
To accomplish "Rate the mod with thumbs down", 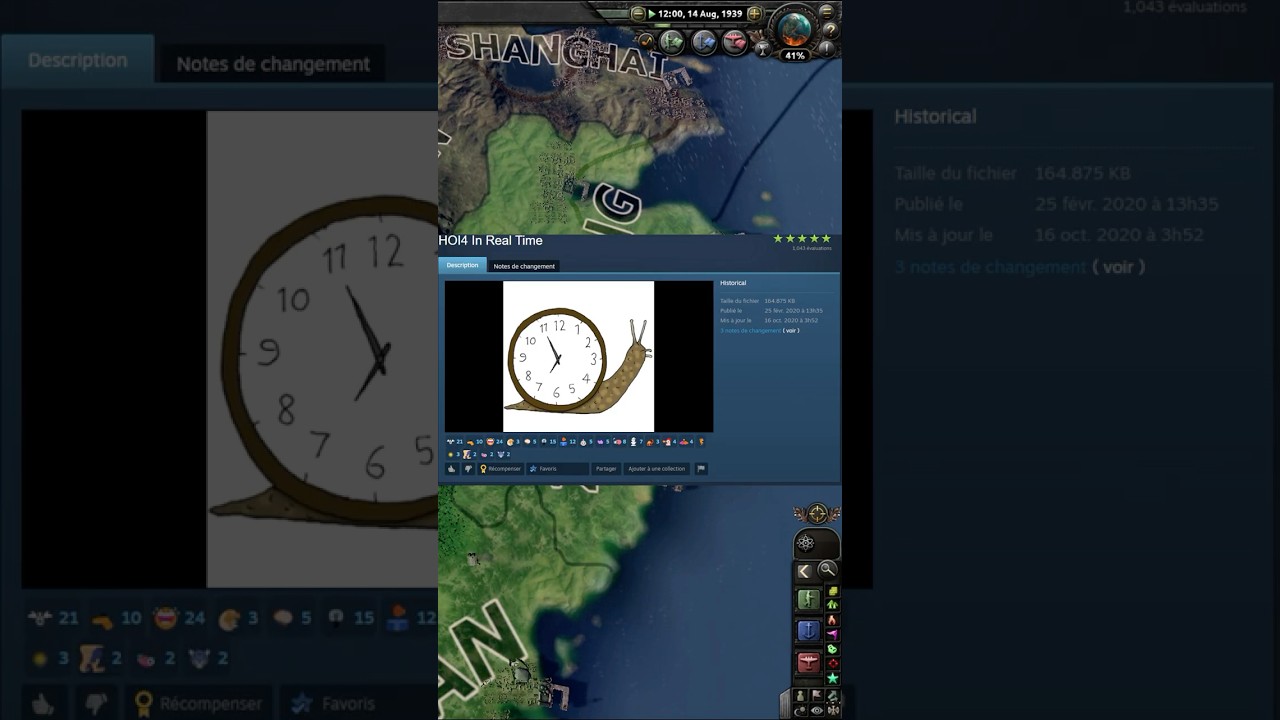I will [x=468, y=469].
